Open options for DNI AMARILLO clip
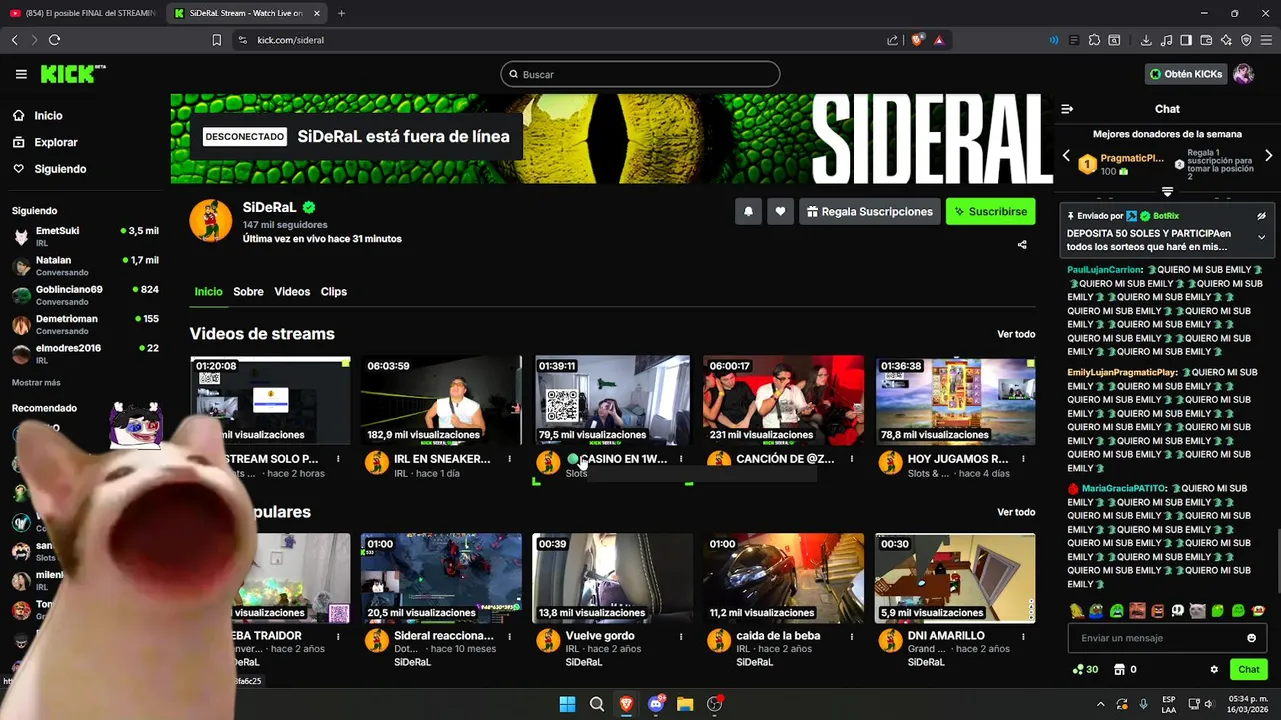1281x720 pixels. (x=1023, y=636)
